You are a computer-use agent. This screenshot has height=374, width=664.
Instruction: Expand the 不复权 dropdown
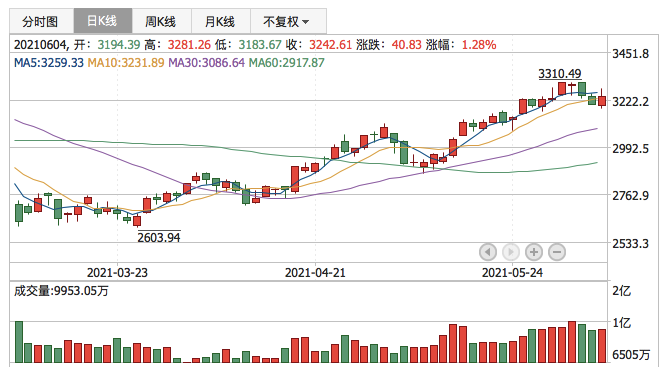(288, 21)
